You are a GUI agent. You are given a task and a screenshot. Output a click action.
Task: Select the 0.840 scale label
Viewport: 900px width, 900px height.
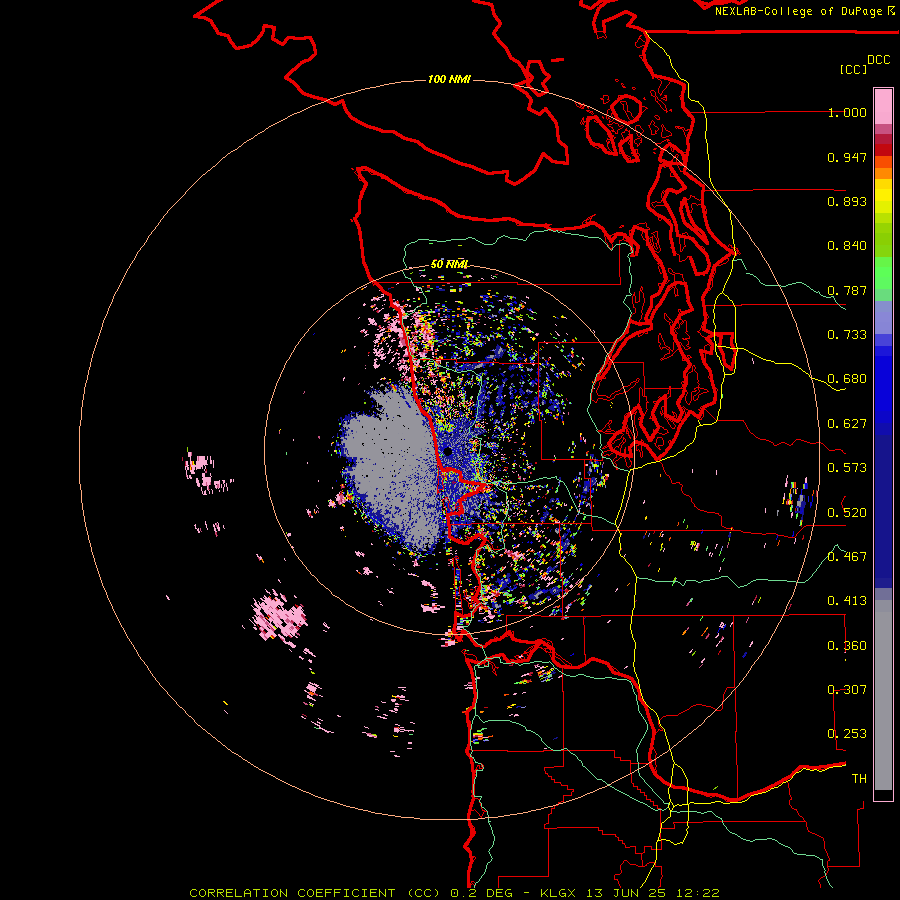(847, 246)
